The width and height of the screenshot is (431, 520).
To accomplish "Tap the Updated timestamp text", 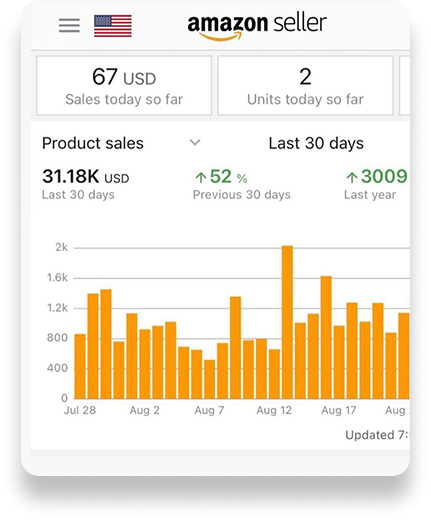I will point(377,435).
